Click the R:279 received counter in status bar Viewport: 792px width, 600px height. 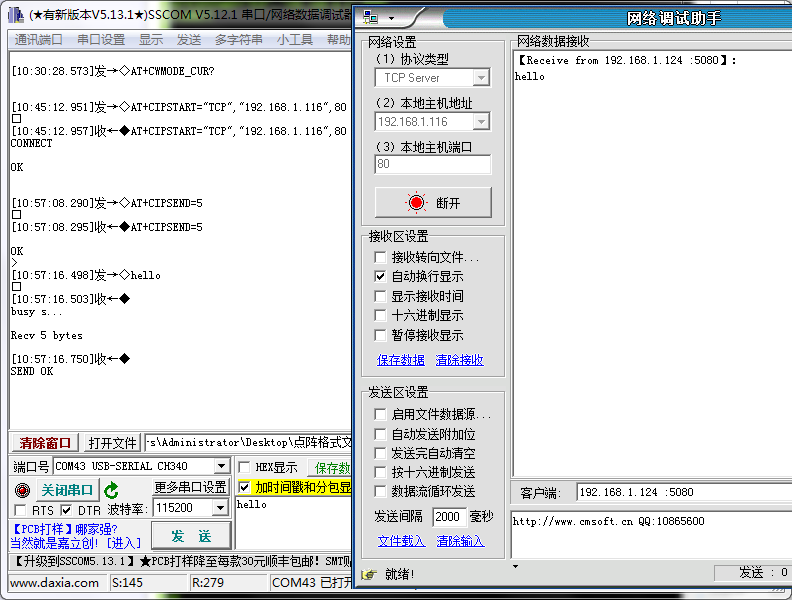[x=208, y=583]
